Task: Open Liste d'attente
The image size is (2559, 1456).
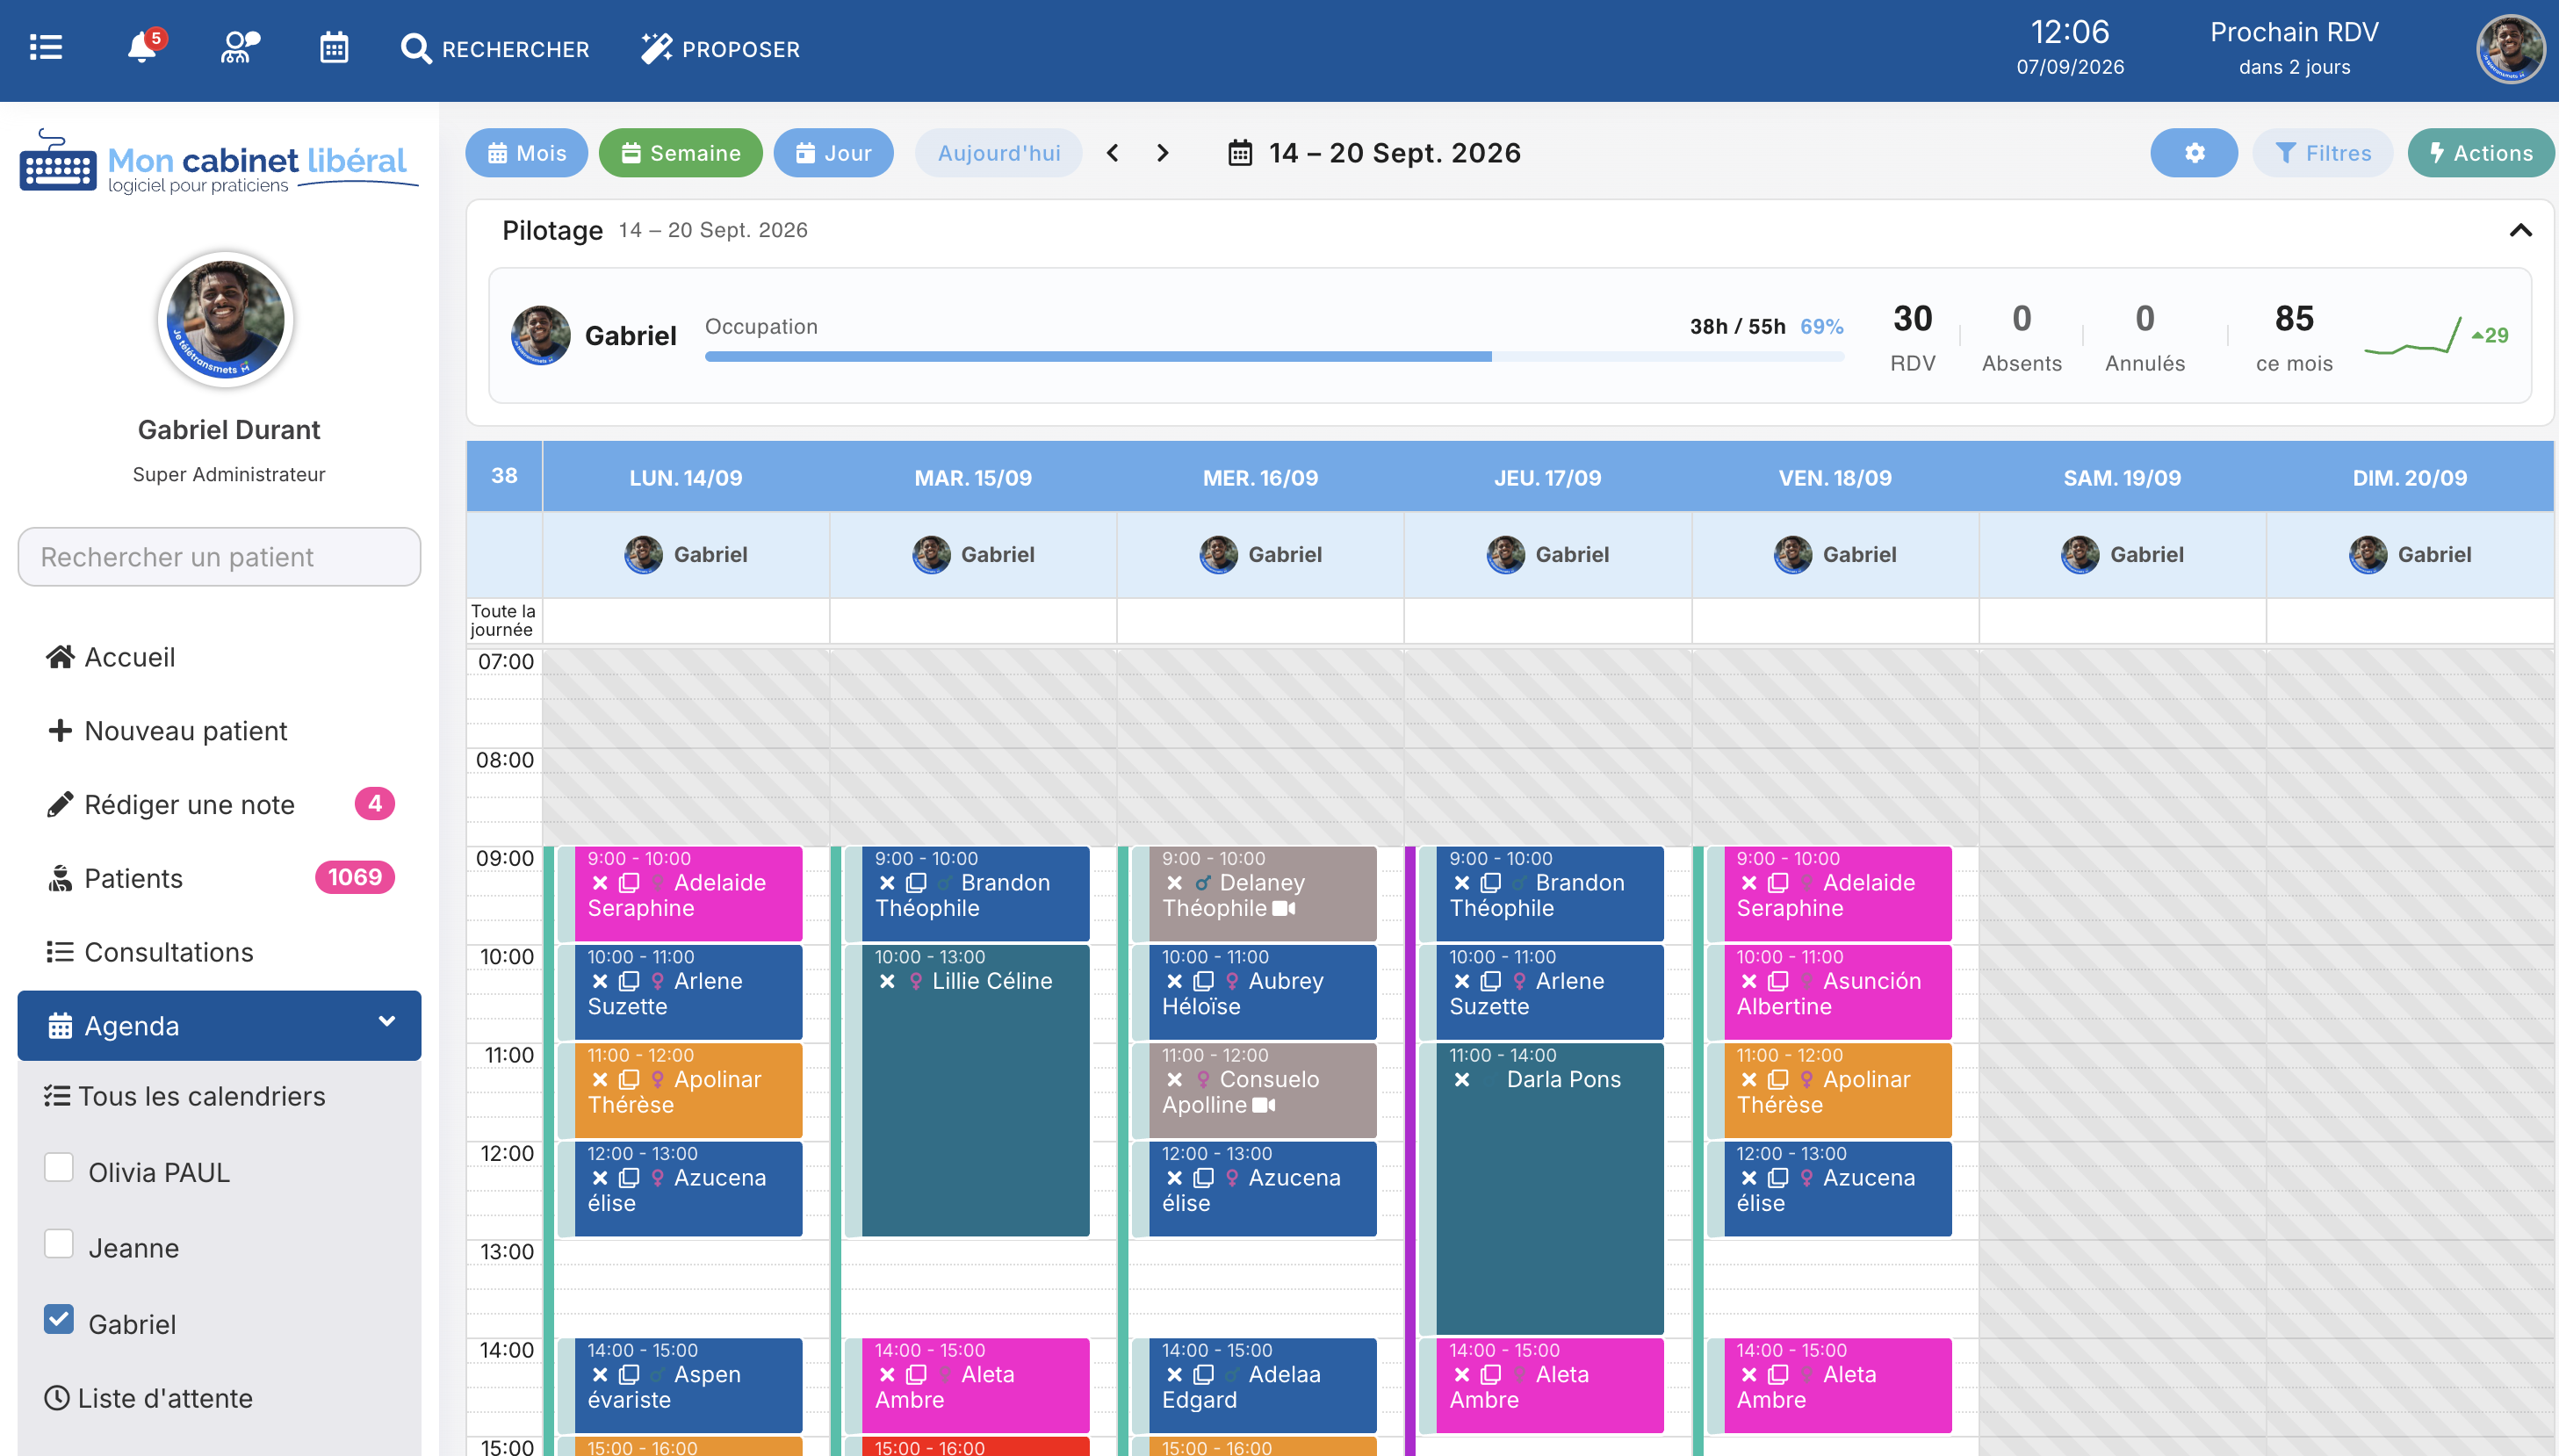Action: coord(148,1399)
